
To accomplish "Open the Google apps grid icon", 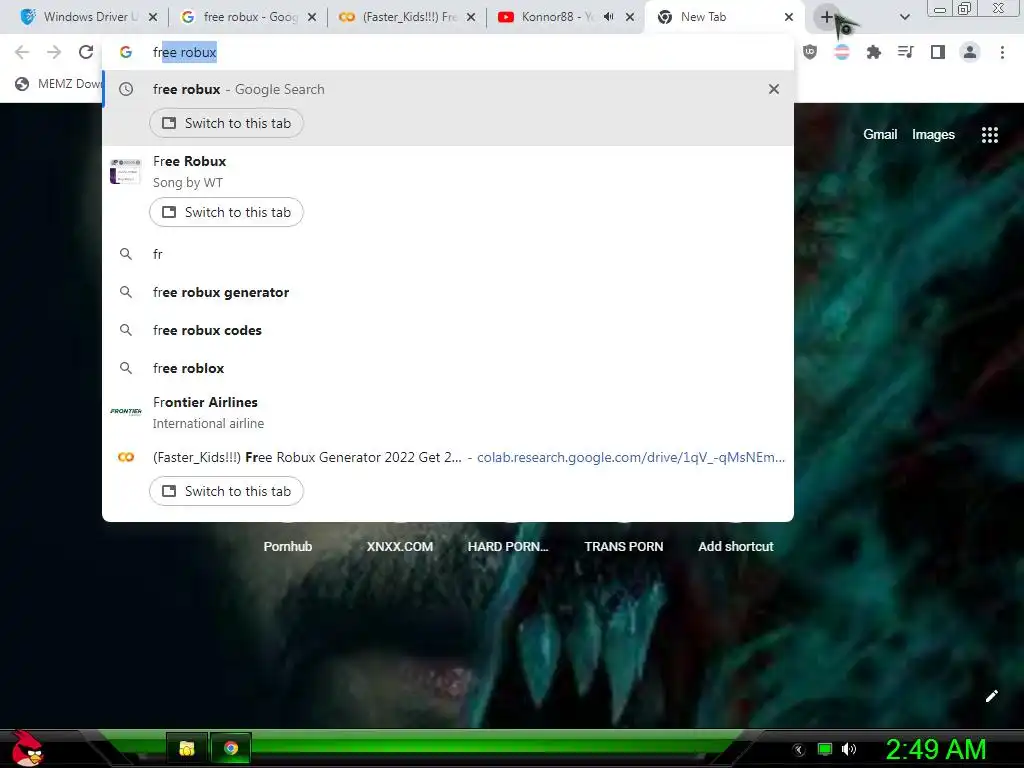I will (x=989, y=135).
